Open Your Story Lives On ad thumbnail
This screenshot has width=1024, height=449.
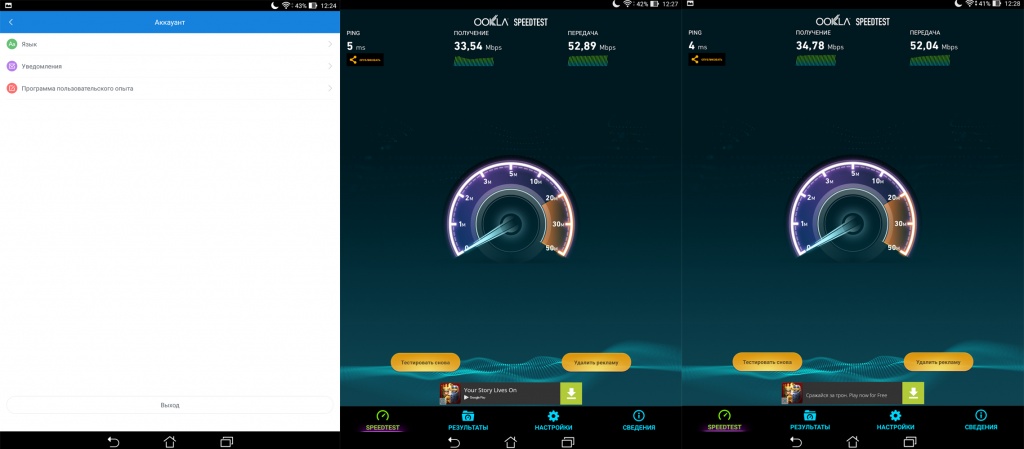(450, 394)
